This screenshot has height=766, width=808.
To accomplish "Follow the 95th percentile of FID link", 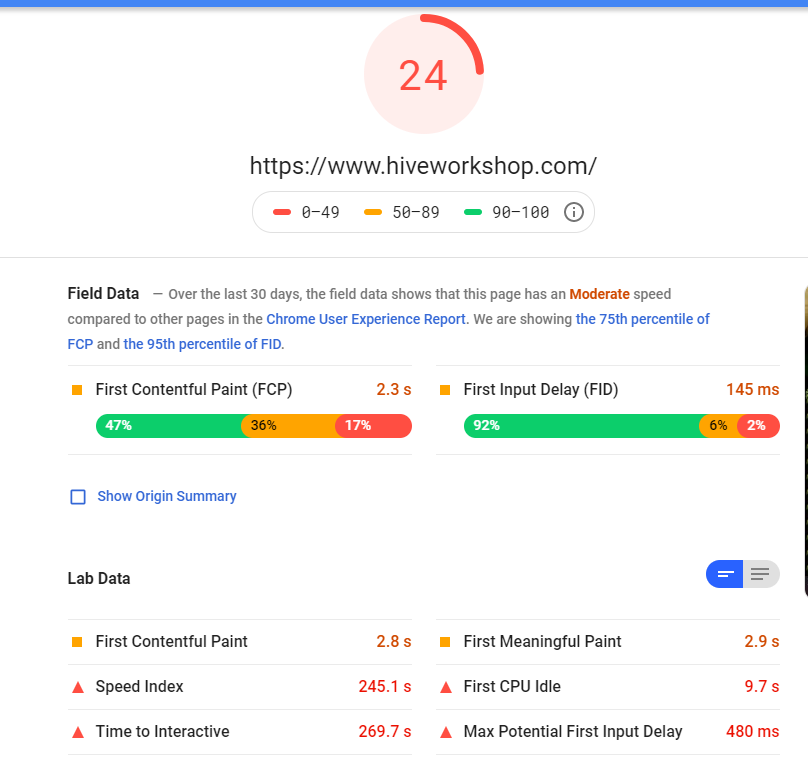I will click(203, 344).
